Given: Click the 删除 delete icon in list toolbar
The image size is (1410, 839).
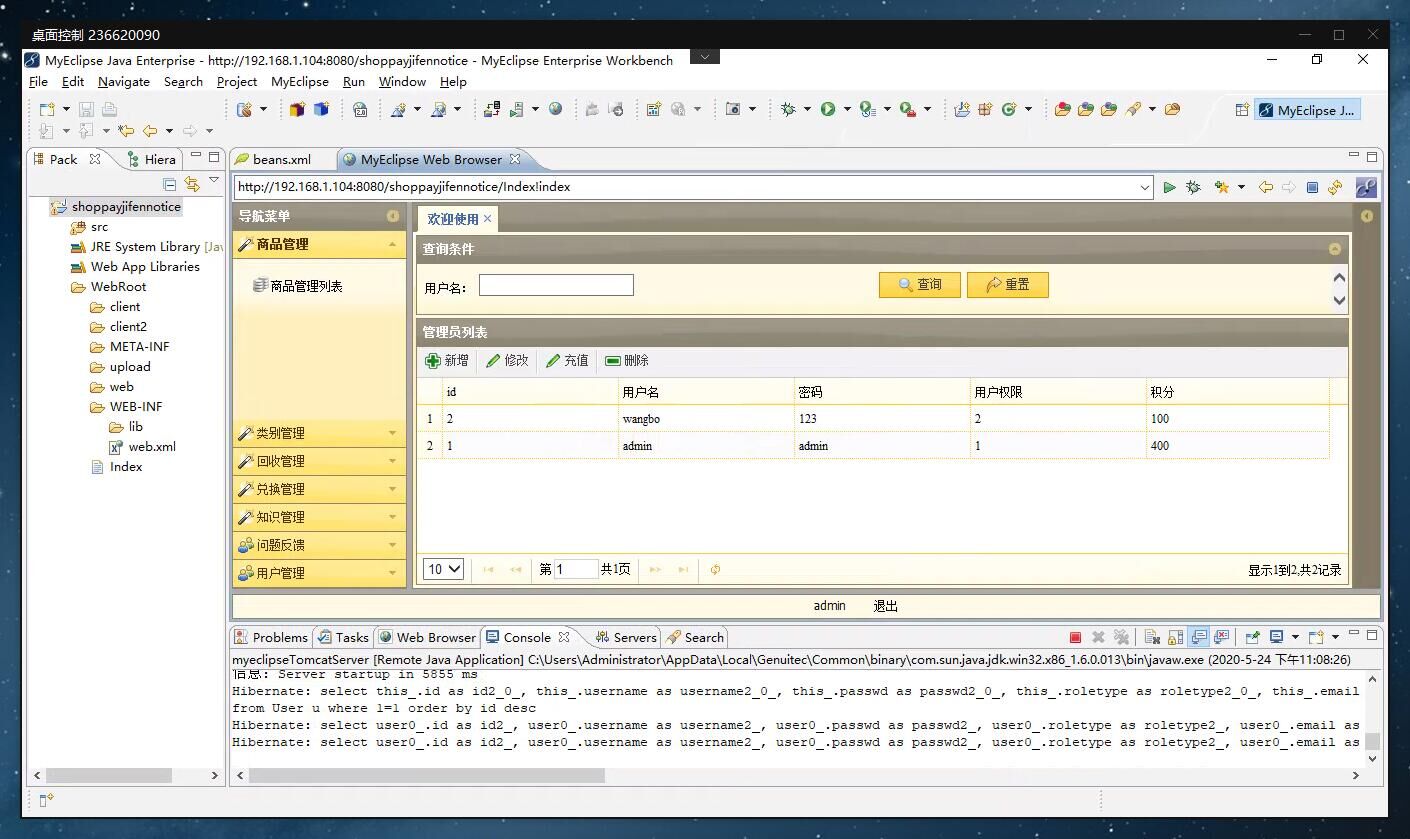Looking at the screenshot, I should (x=613, y=361).
